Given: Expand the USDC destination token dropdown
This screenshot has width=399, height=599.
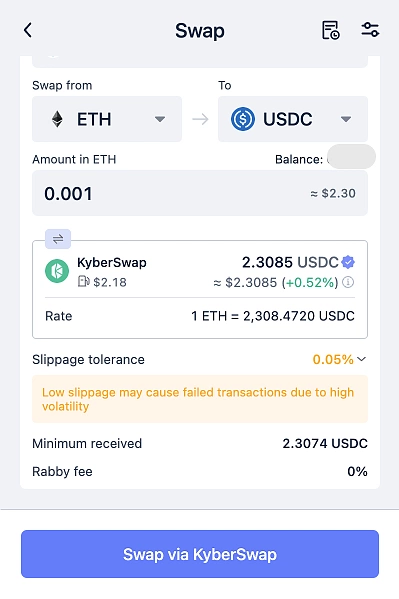Looking at the screenshot, I should click(x=293, y=119).
